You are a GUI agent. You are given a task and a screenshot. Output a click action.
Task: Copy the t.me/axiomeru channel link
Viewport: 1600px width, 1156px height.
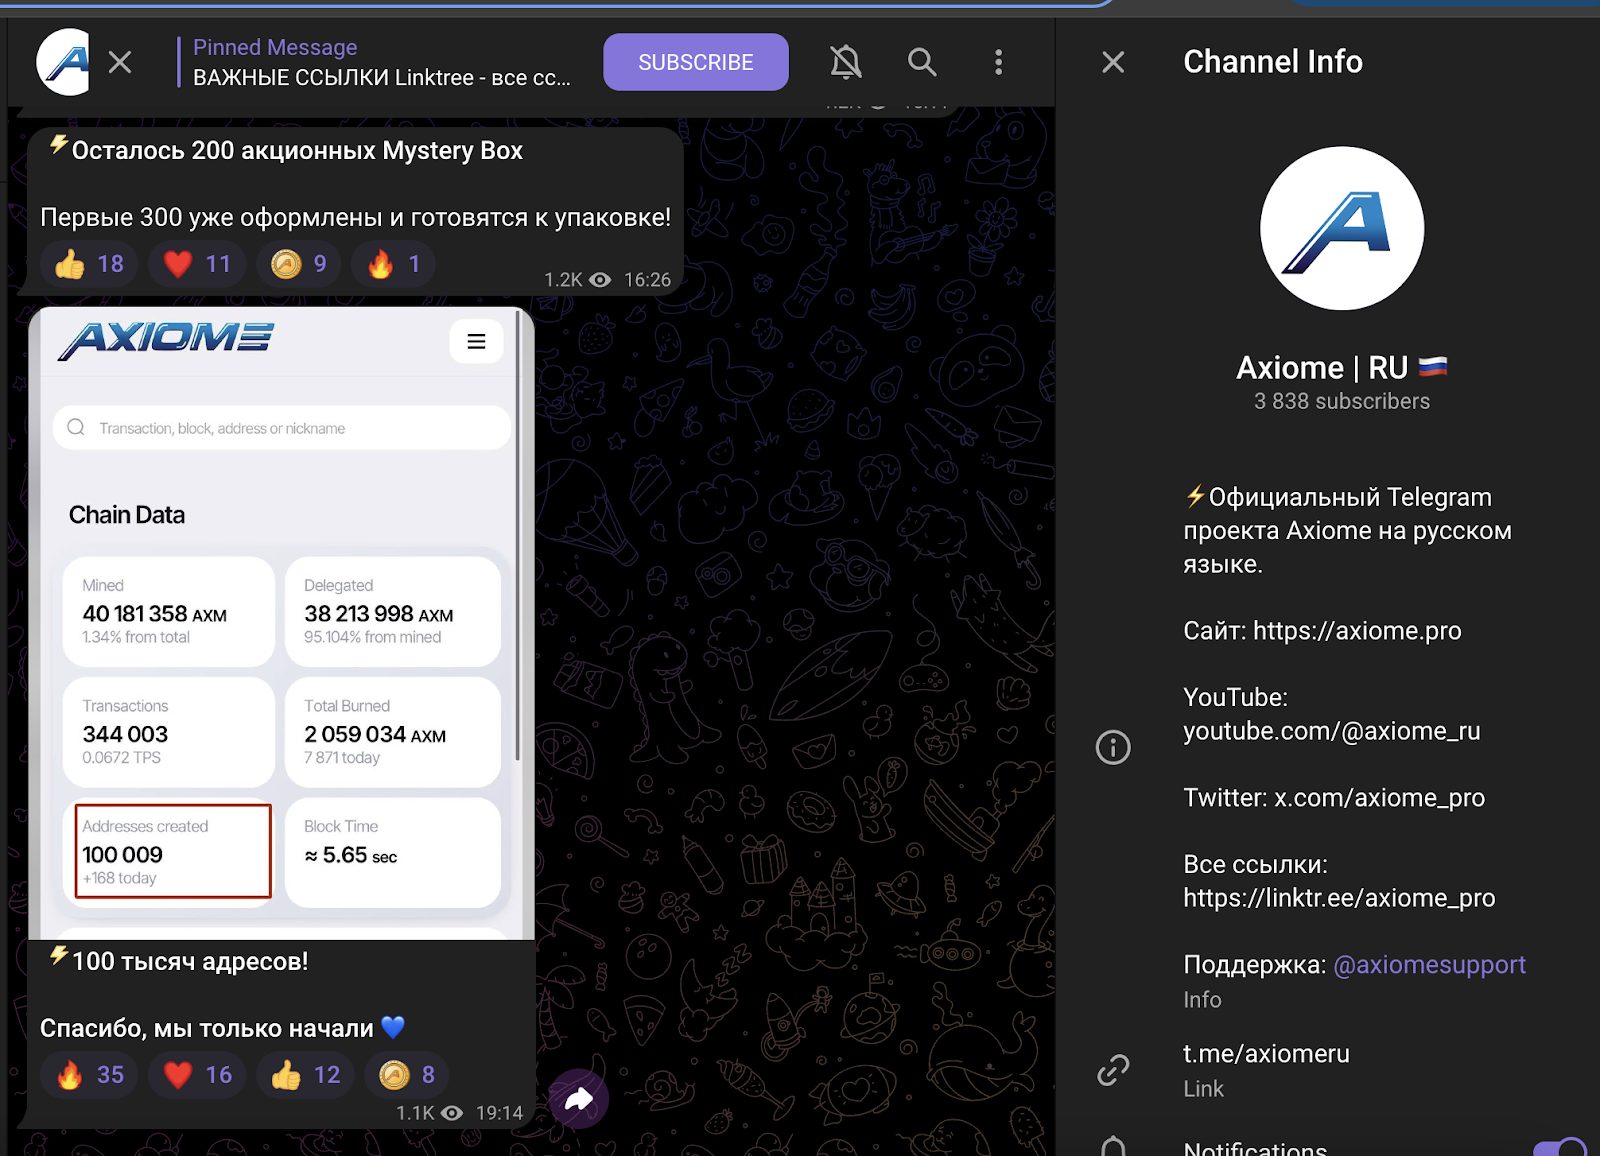click(1266, 1054)
